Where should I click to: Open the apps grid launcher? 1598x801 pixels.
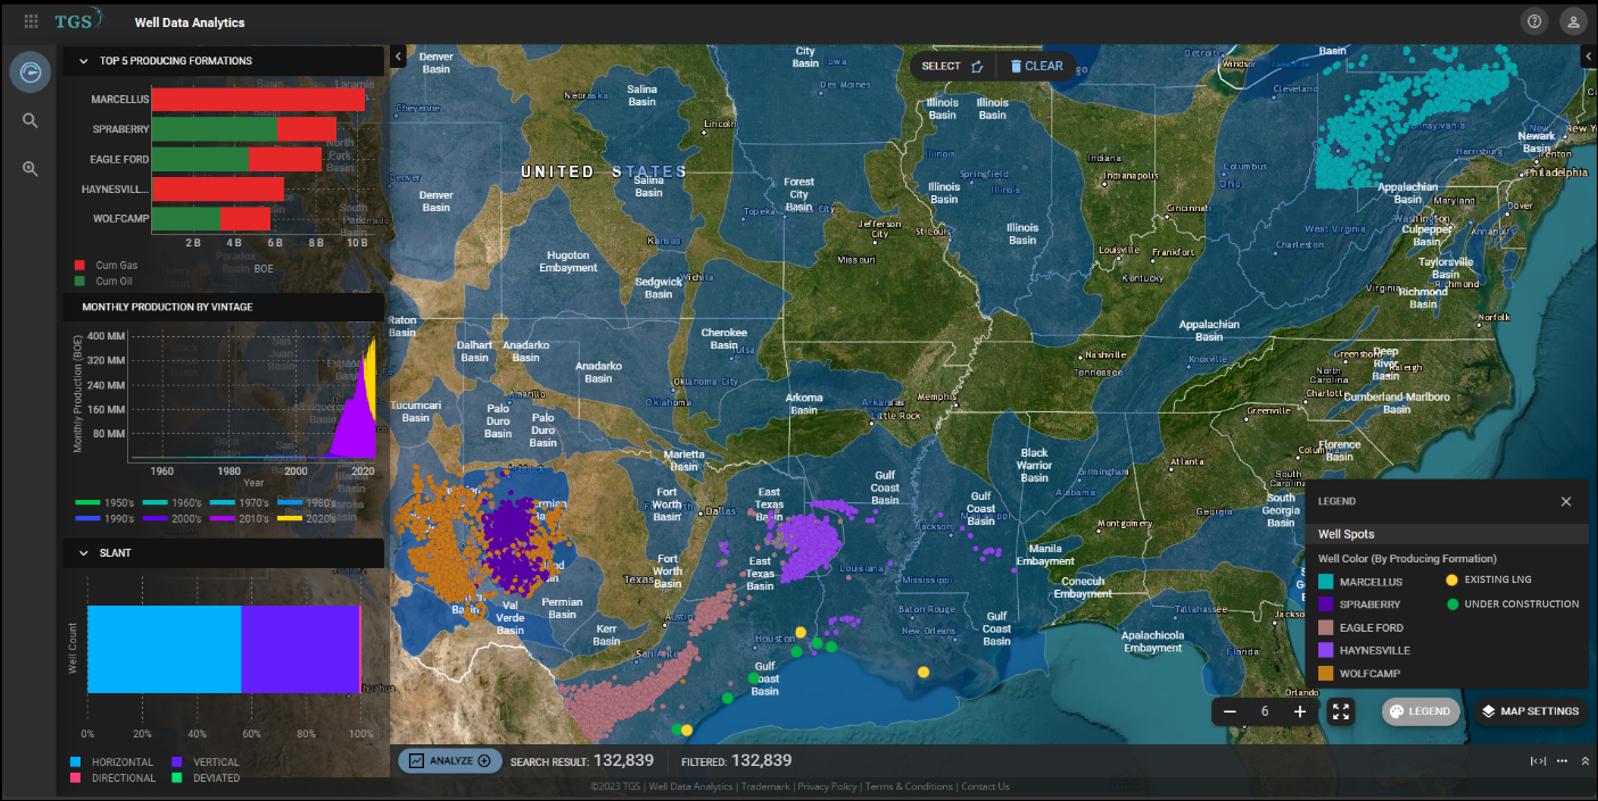(31, 21)
